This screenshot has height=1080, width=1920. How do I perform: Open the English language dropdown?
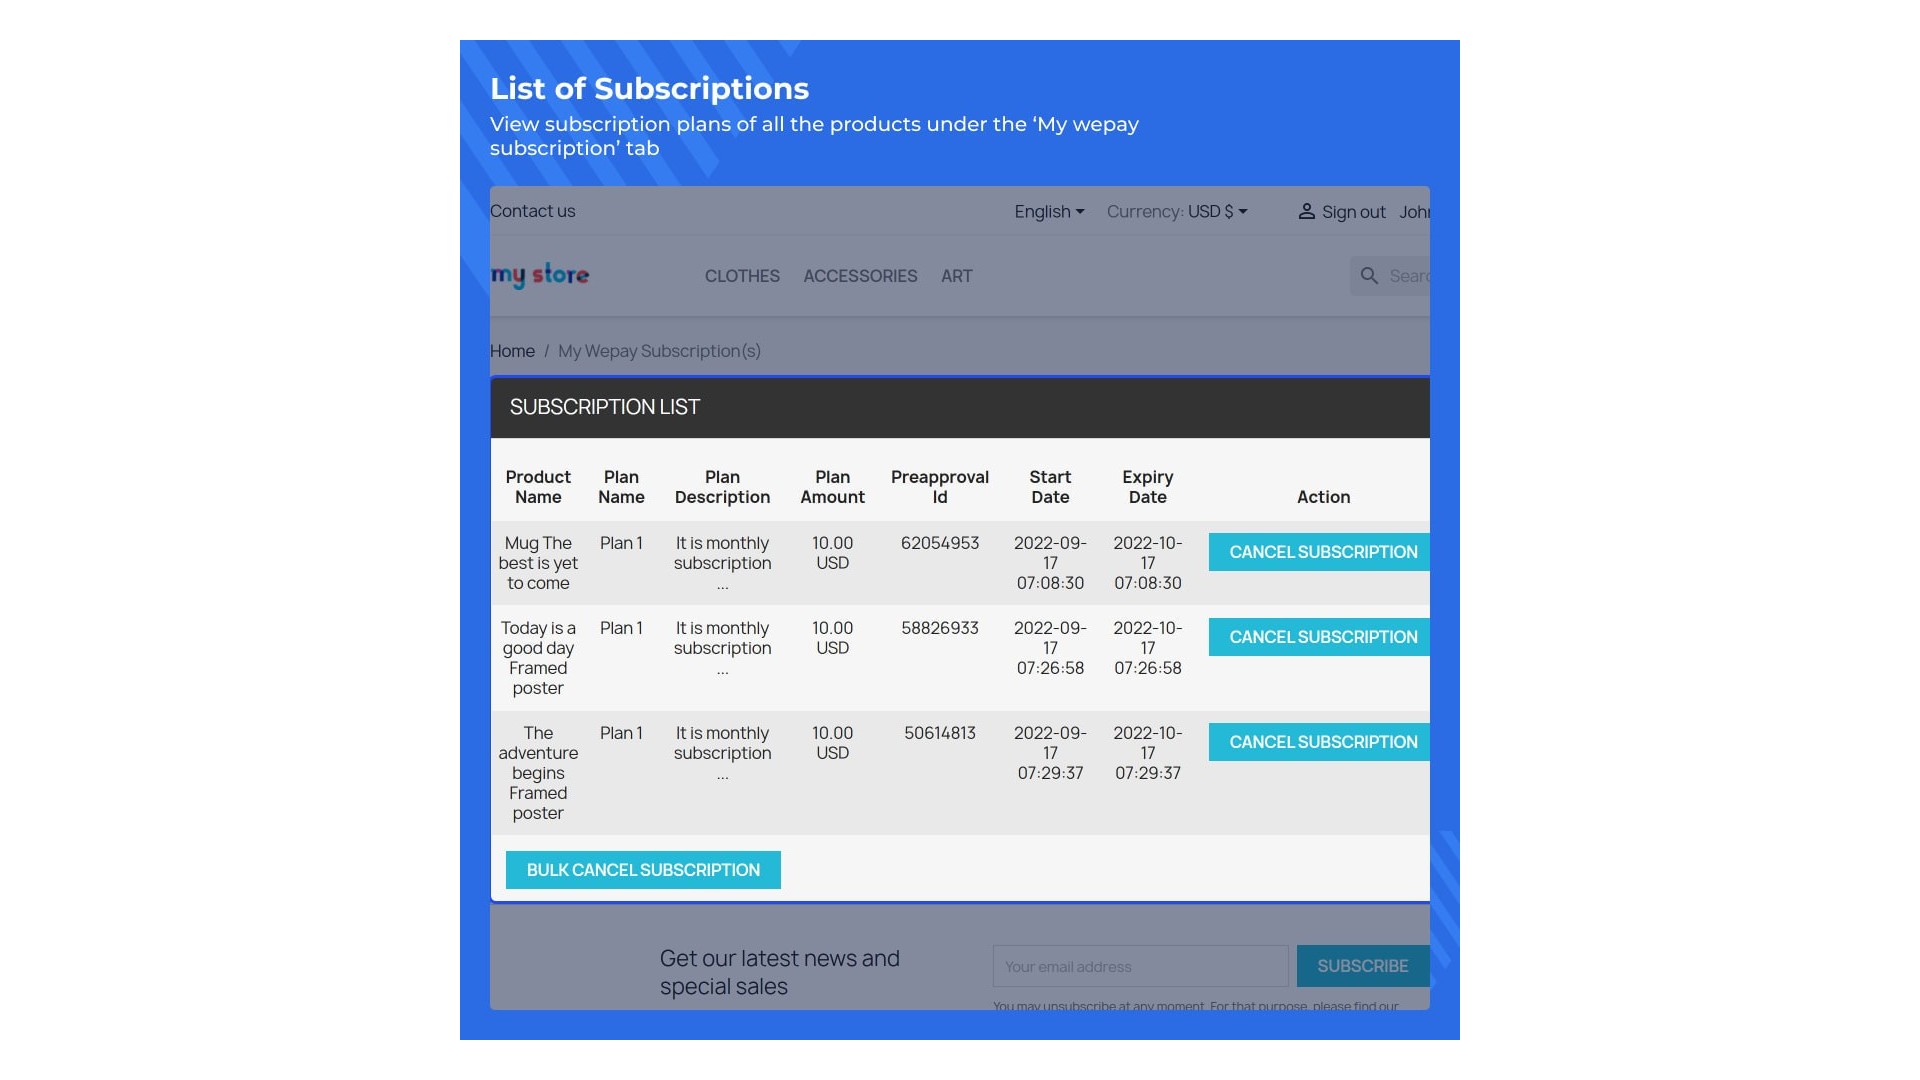[1049, 212]
